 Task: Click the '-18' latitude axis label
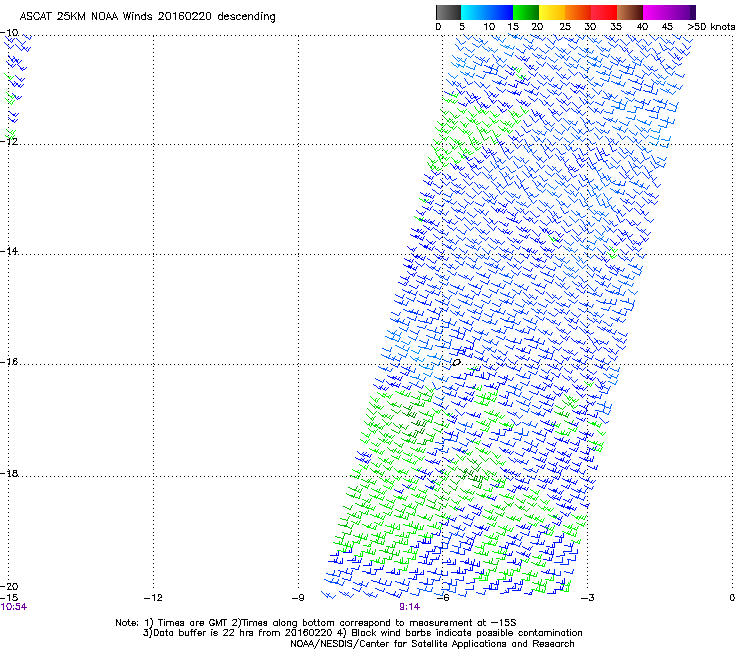pyautogui.click(x=9, y=473)
